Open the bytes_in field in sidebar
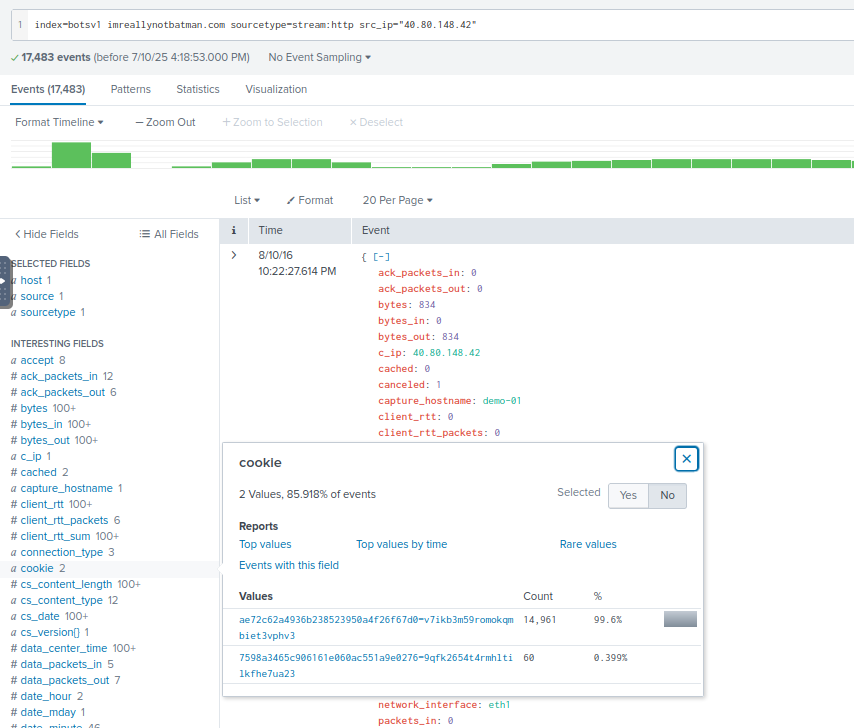Screen dimensions: 854x728 [x=41, y=424]
